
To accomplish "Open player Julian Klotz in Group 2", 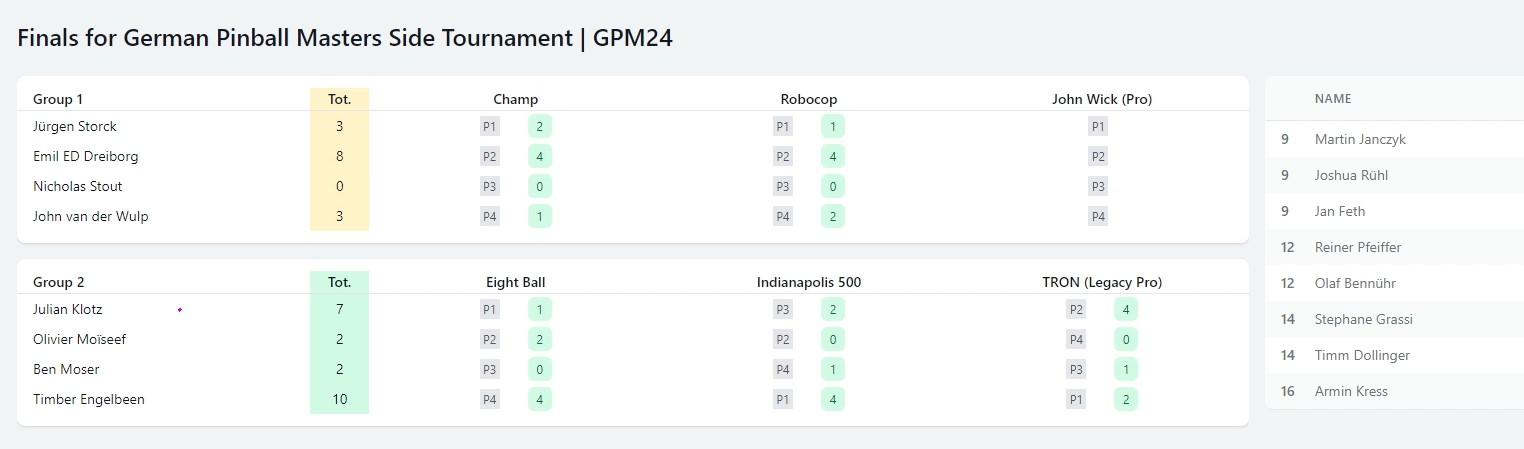I will pos(68,310).
